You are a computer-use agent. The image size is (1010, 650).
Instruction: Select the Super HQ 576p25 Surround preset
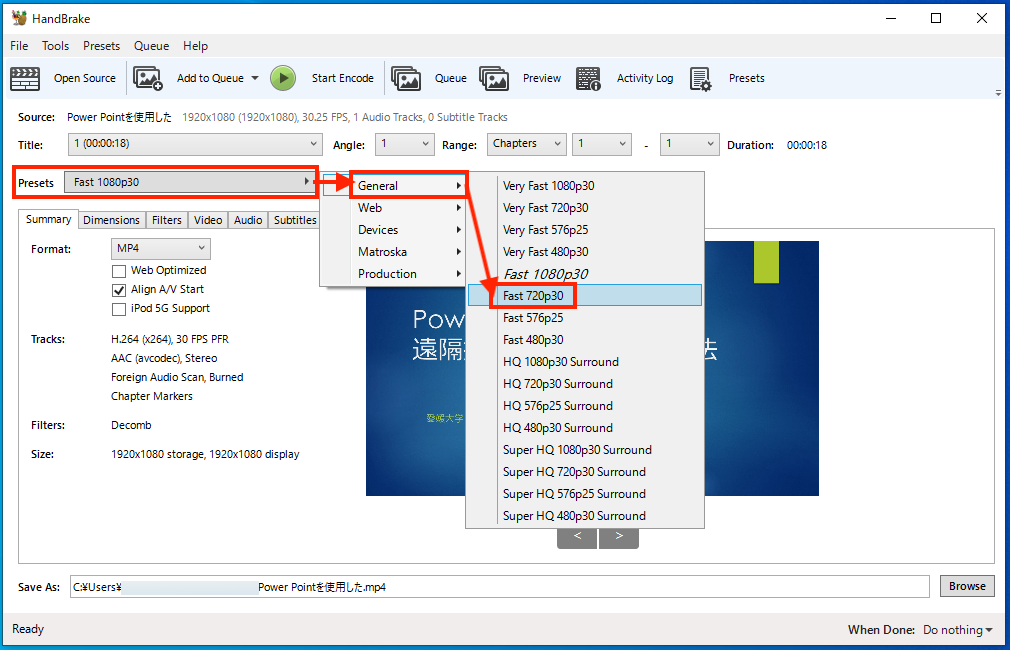(x=585, y=493)
